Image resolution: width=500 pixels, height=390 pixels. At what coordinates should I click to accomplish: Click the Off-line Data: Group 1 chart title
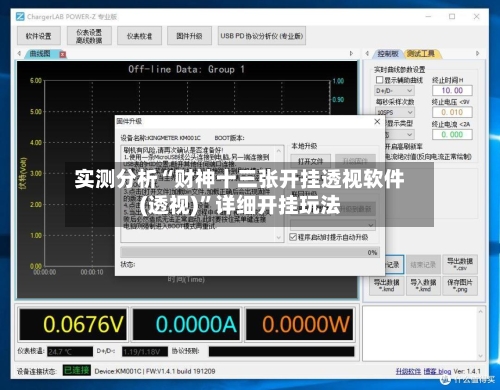(x=186, y=69)
